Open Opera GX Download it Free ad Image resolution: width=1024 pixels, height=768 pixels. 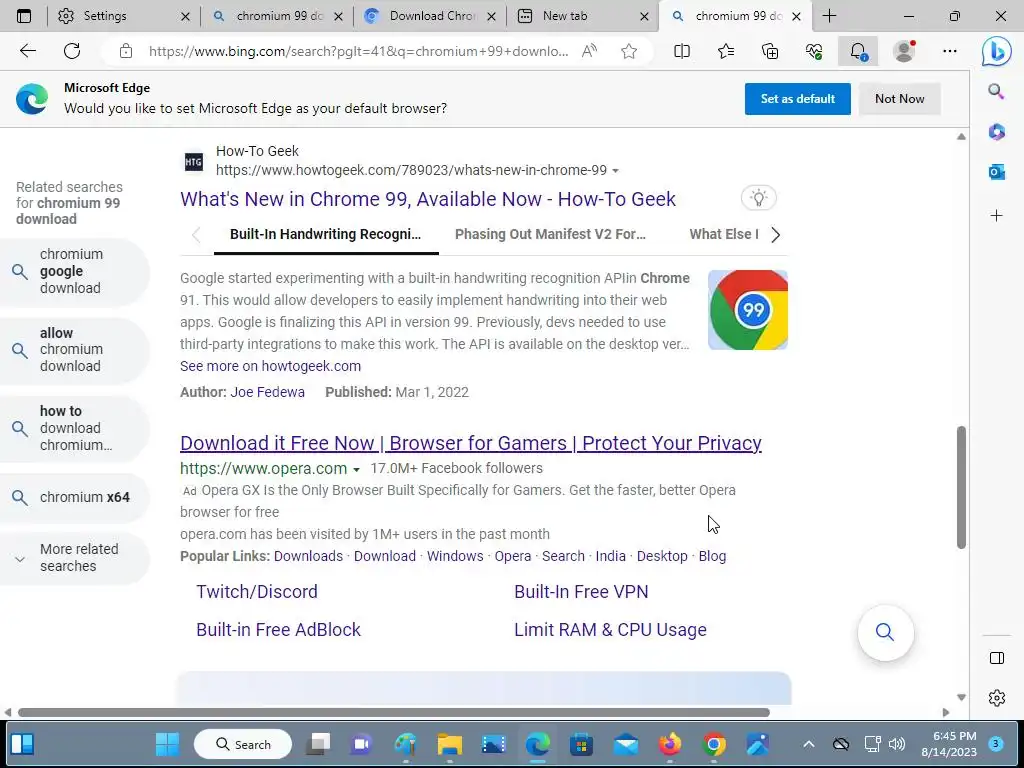(x=471, y=443)
